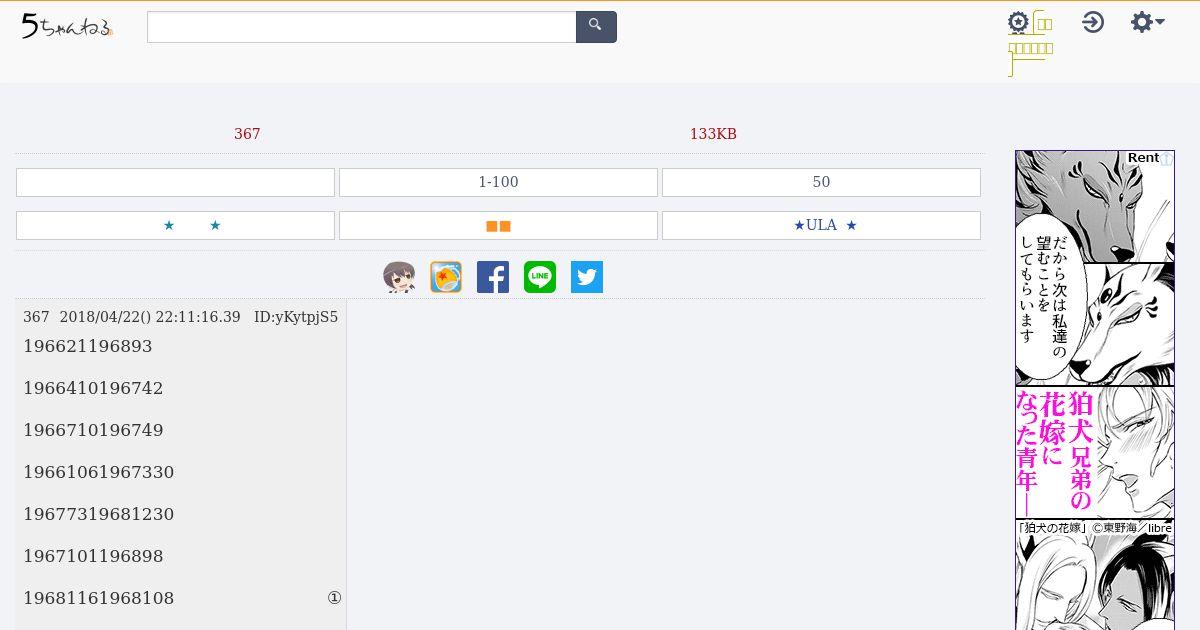Click post number 367 in header
Screen dimensions: 1200x630
point(36,317)
